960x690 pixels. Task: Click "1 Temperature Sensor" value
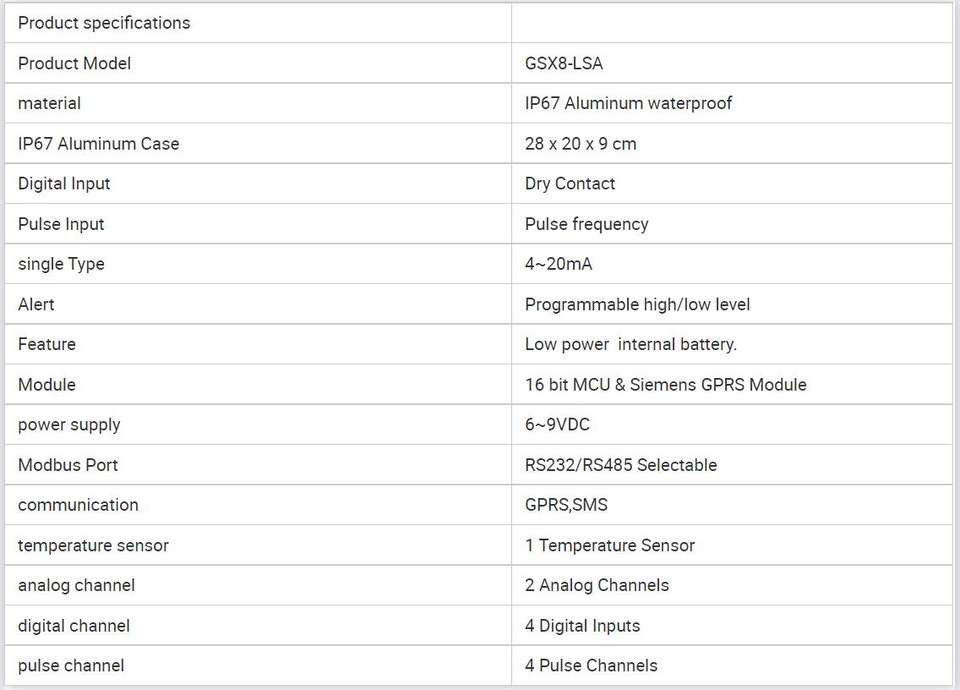point(609,545)
